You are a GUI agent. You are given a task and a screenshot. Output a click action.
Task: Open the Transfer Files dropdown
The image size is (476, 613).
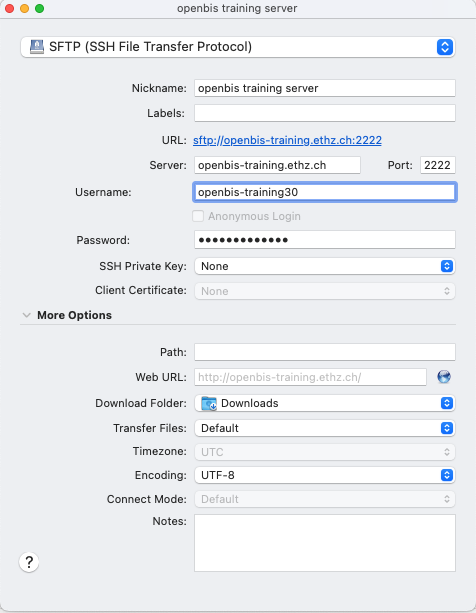324,428
